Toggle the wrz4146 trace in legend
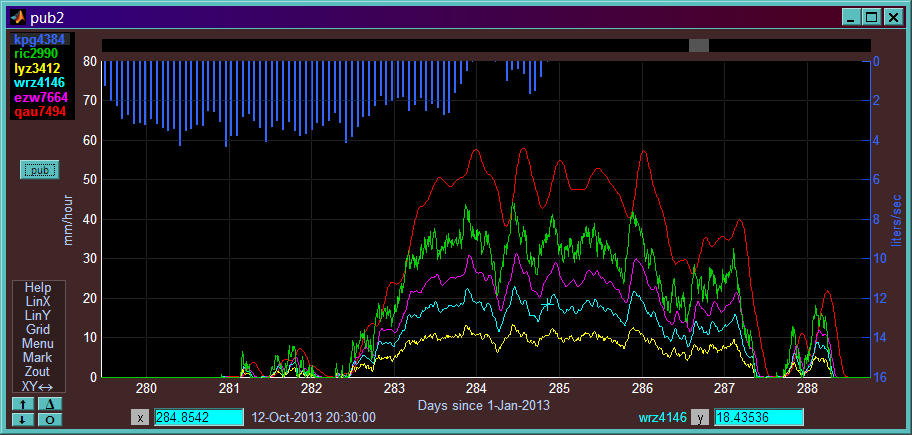 (40, 83)
